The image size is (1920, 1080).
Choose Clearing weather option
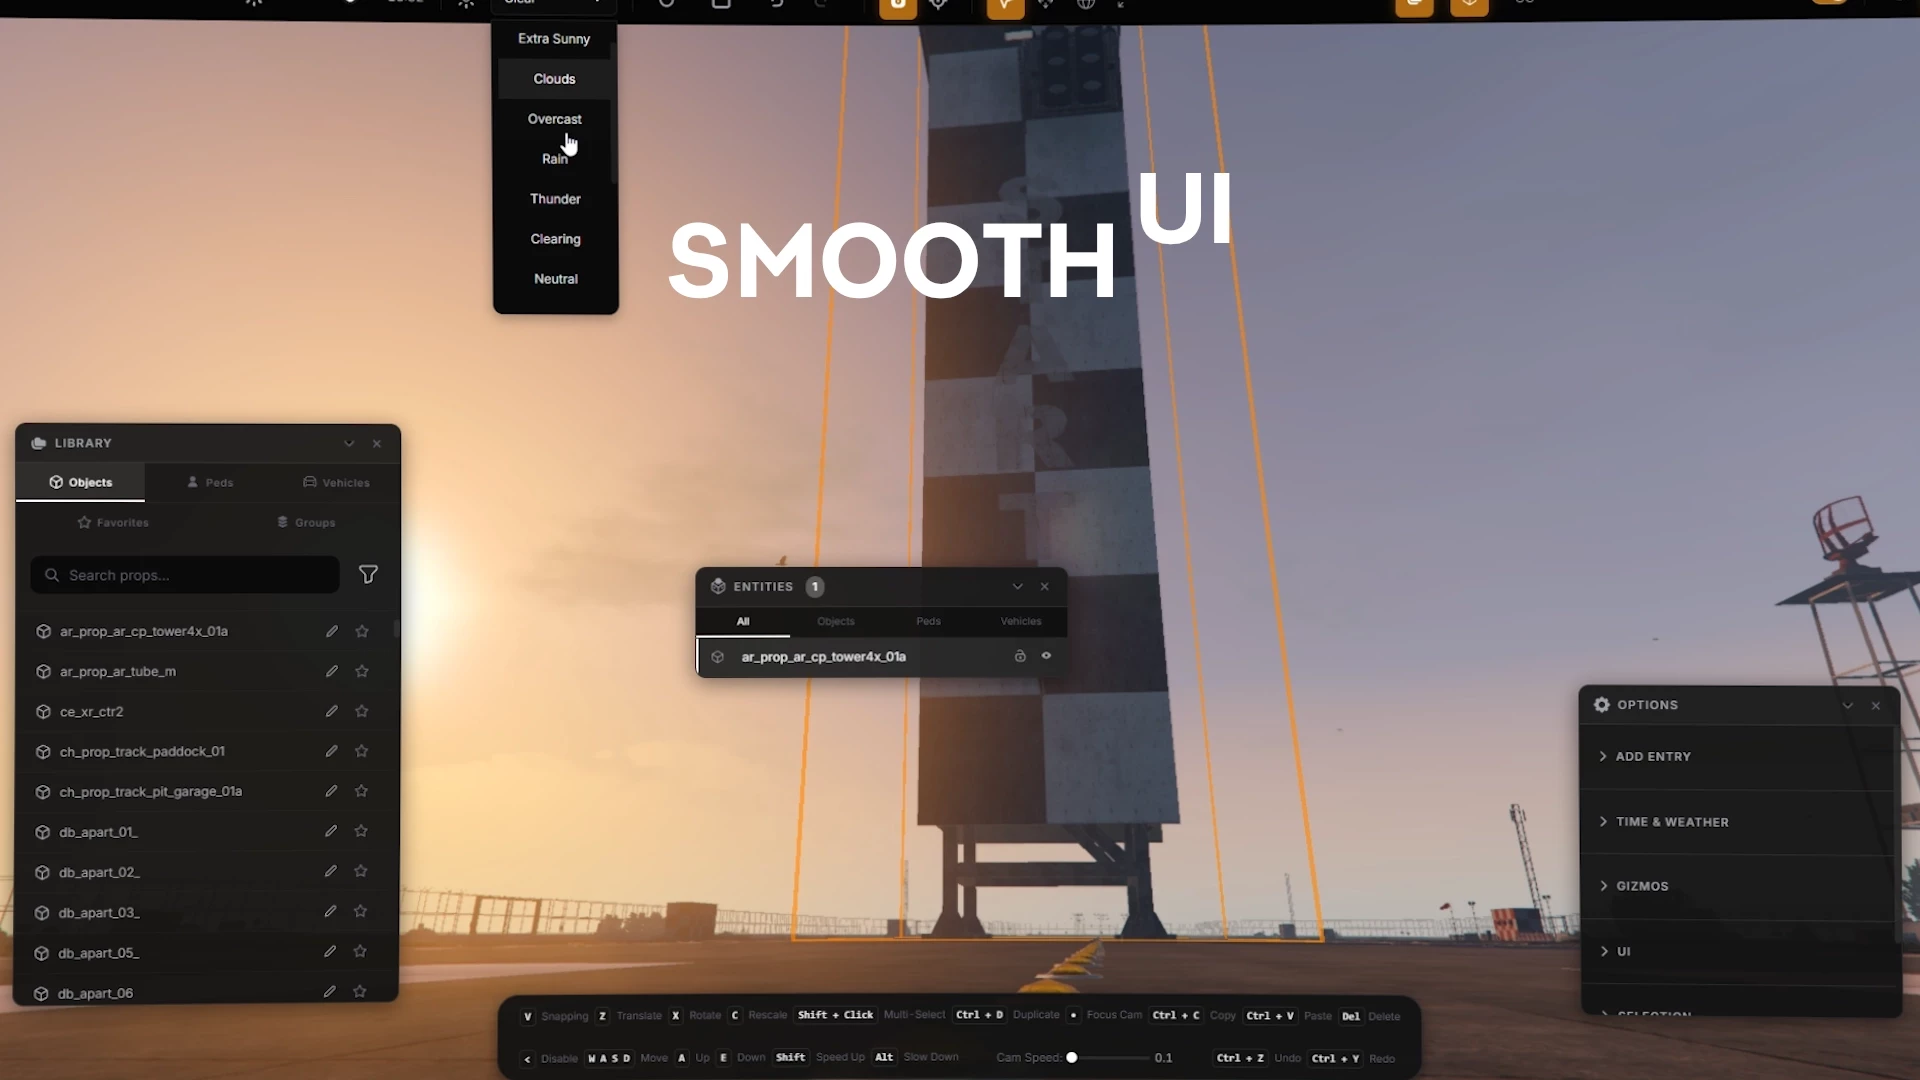tap(555, 239)
